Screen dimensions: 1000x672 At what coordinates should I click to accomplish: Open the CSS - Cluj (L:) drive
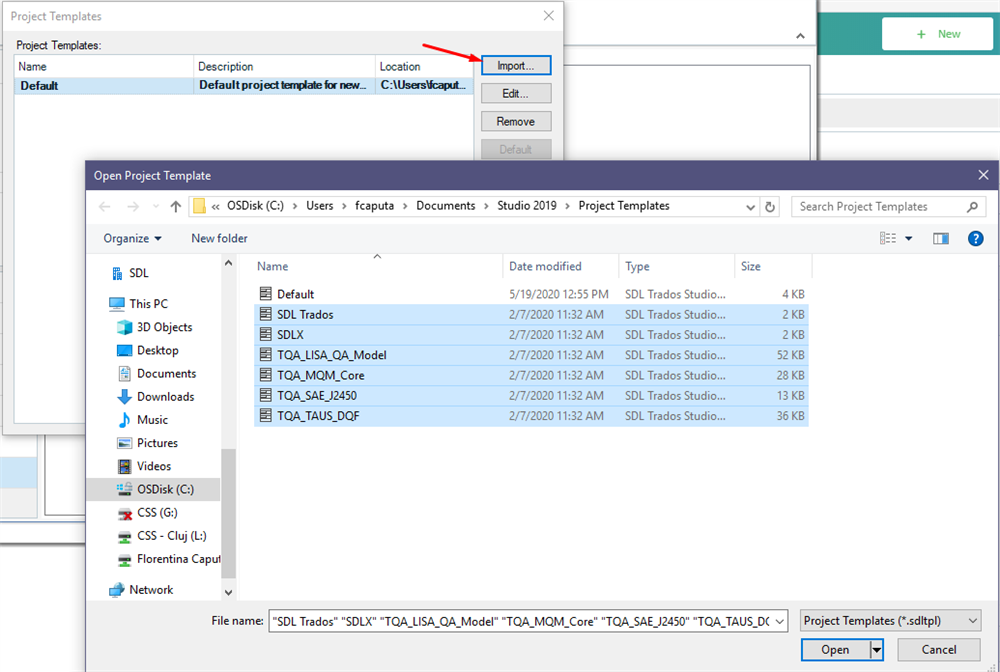tap(163, 536)
